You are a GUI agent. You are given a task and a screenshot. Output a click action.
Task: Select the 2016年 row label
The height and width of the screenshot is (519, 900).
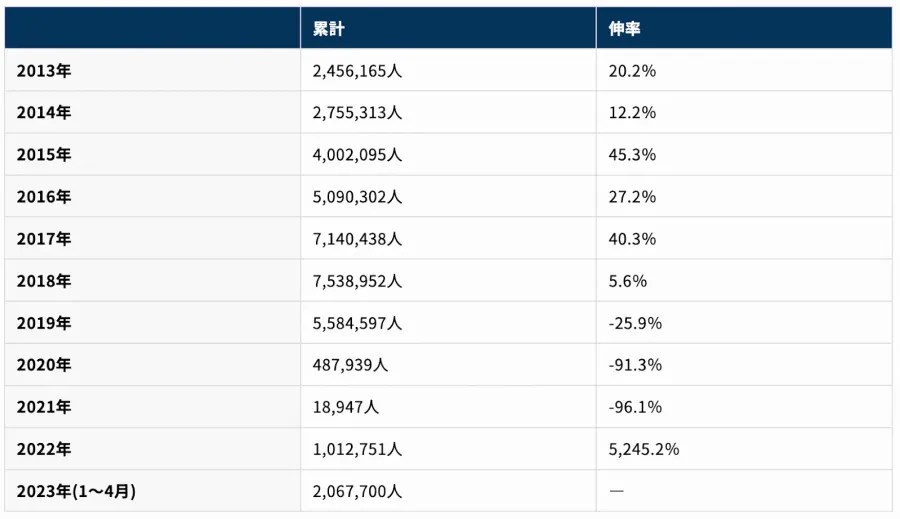click(44, 197)
